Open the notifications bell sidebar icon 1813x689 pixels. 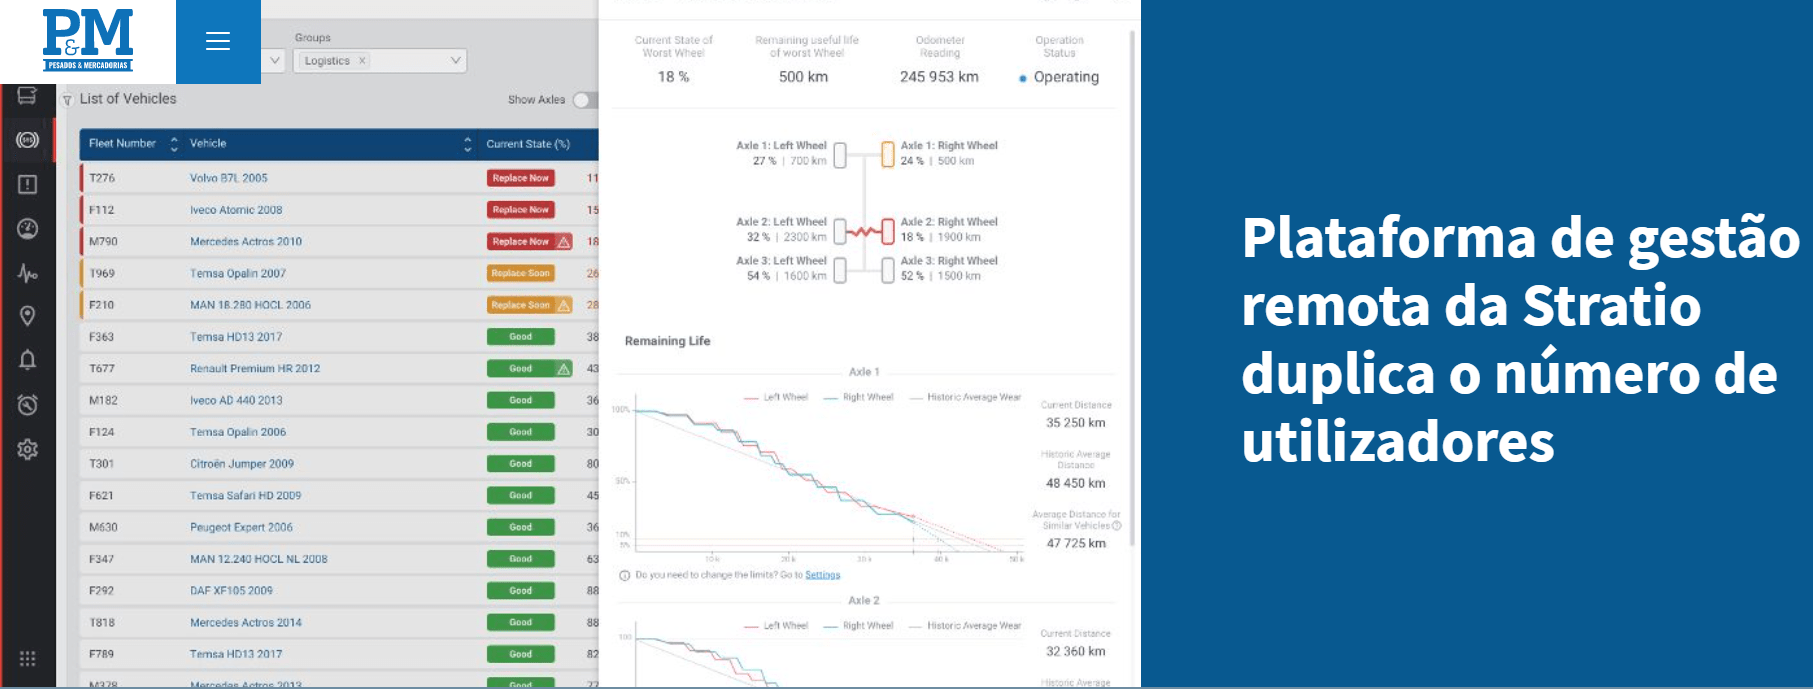(27, 360)
